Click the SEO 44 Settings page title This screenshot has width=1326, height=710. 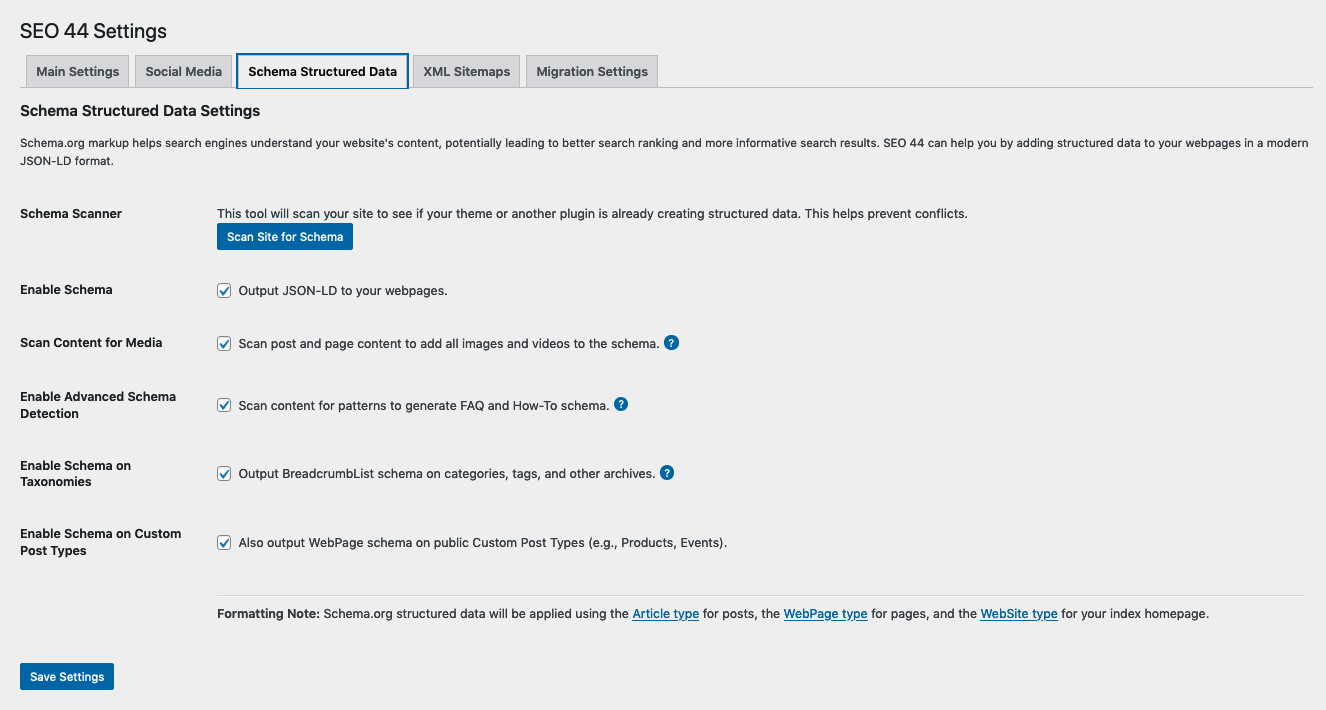pyautogui.click(x=93, y=31)
